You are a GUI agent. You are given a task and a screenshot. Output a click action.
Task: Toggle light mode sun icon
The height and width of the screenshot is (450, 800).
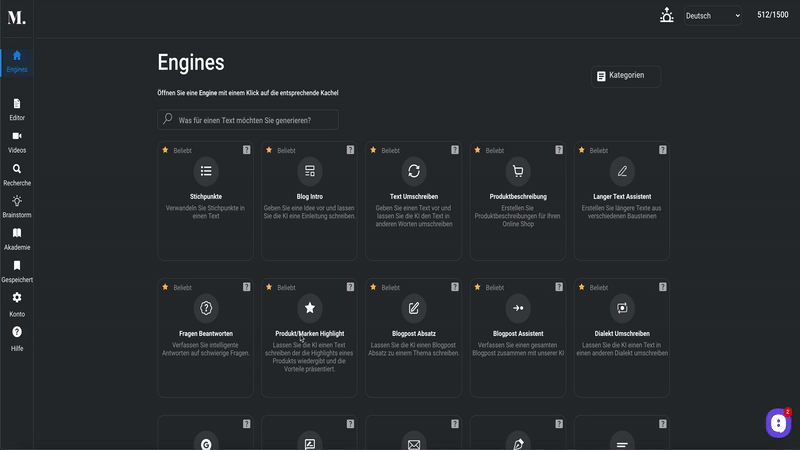click(x=666, y=15)
